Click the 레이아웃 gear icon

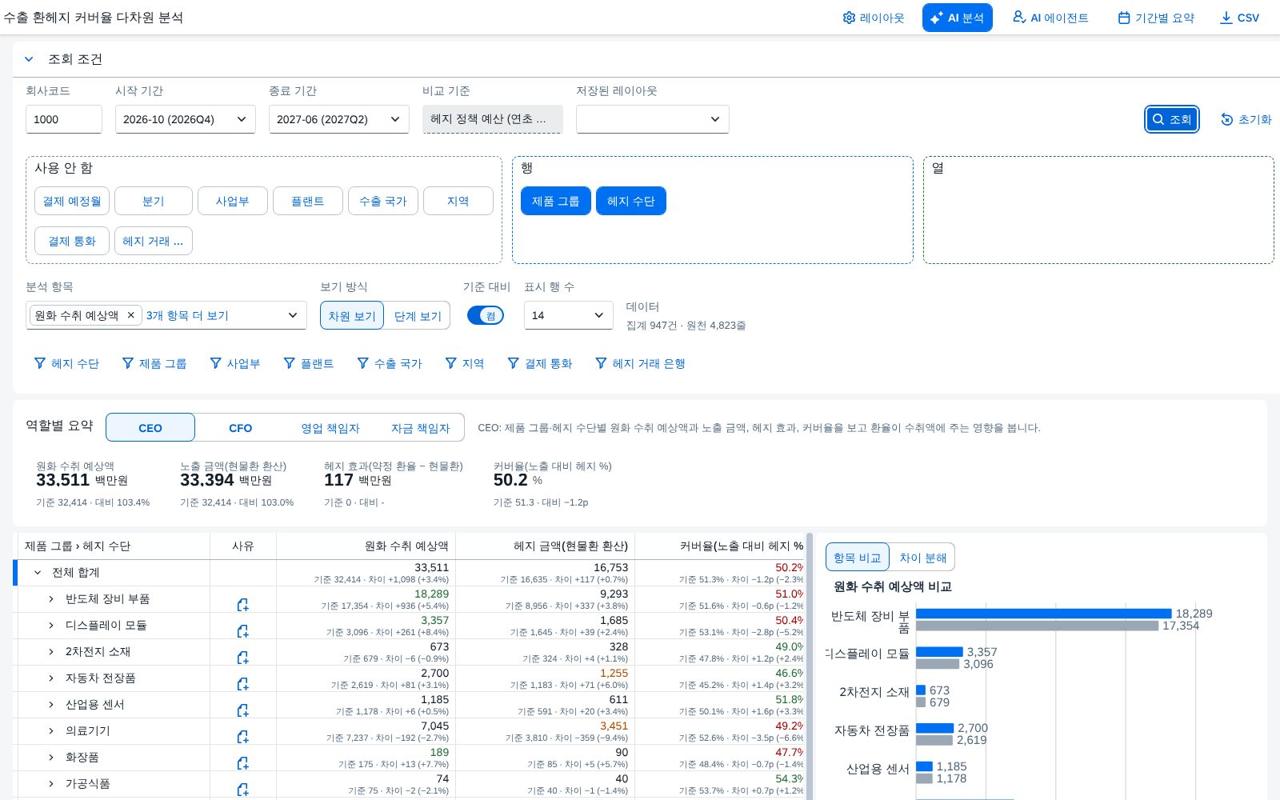(x=849, y=18)
